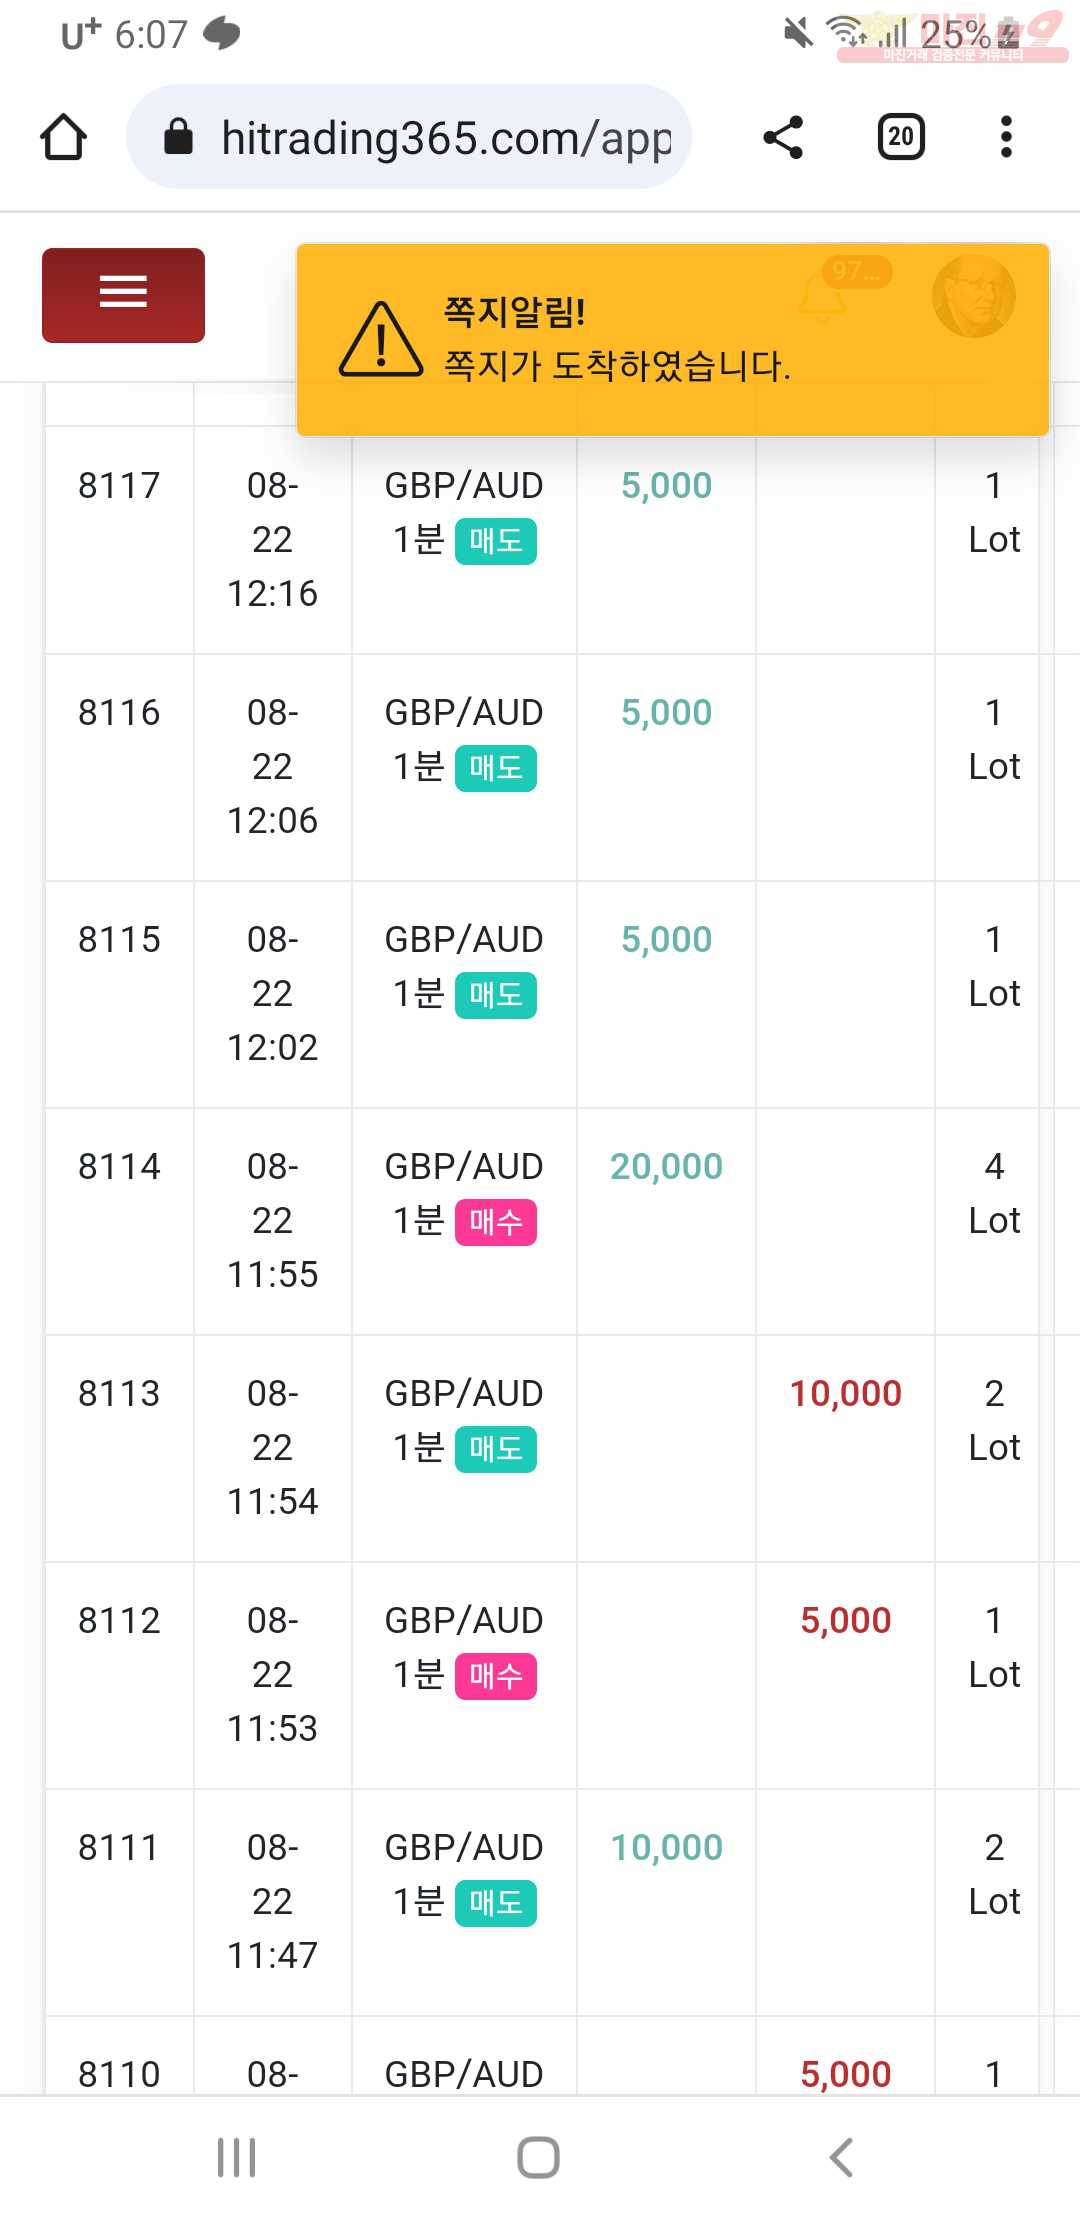Open the user profile avatar

[x=974, y=295]
